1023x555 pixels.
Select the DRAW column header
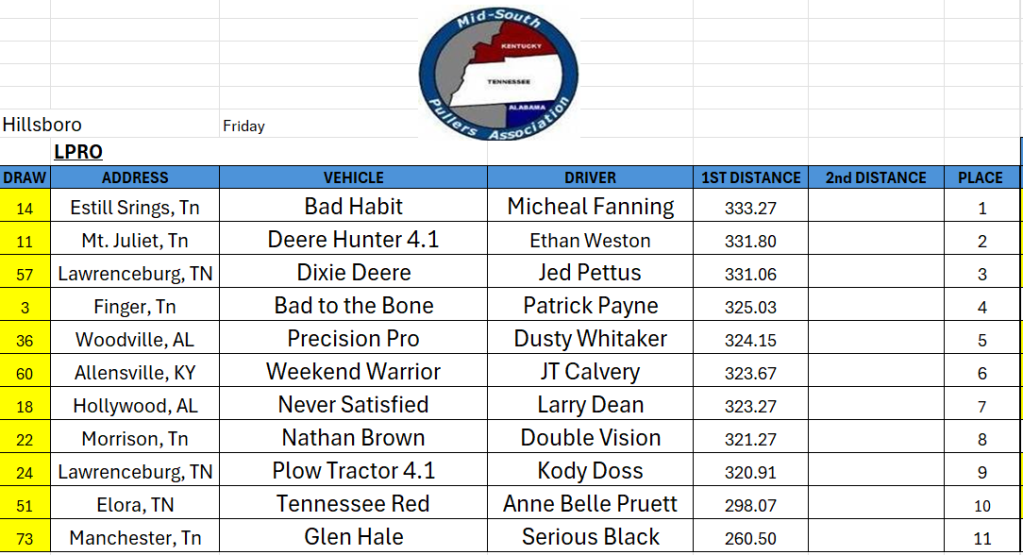(x=25, y=177)
